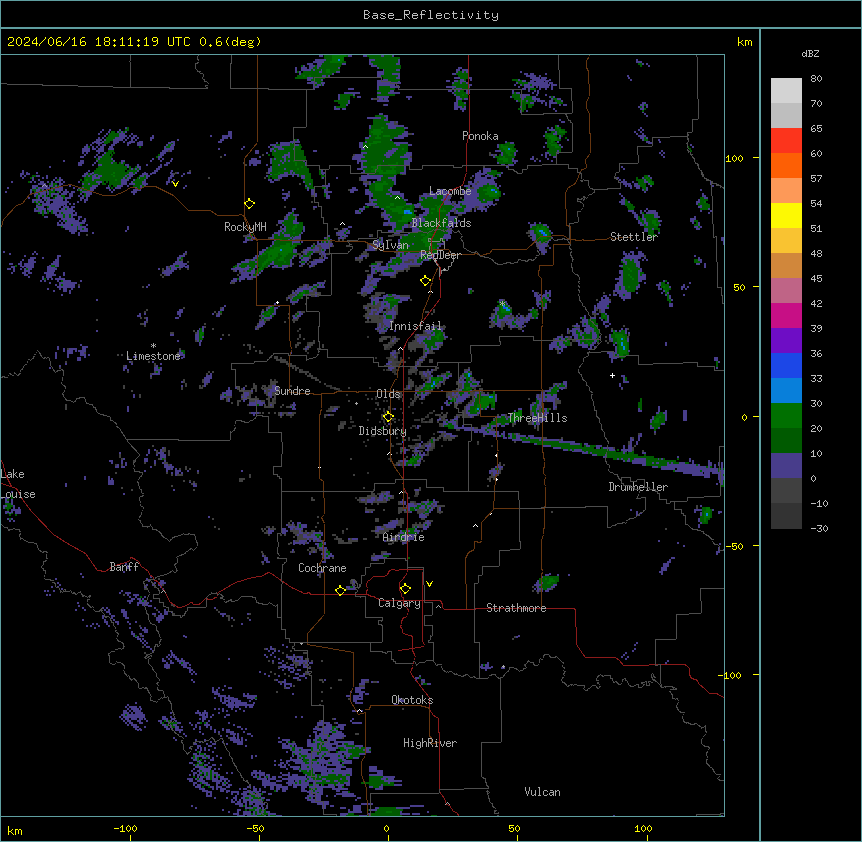Screen dimensions: 862x842
Task: Select the magenta 42-39 dBZ color swatch
Action: tap(786, 315)
